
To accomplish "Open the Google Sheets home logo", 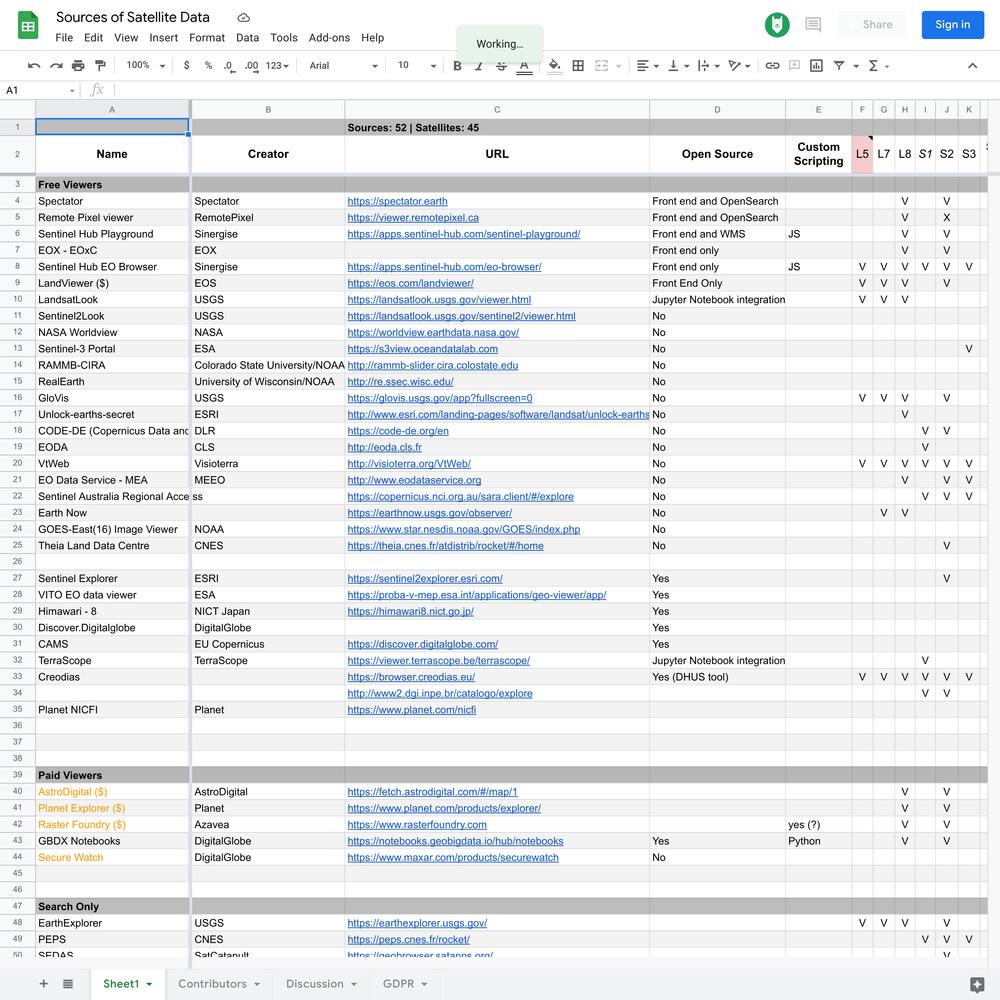I will [x=27, y=26].
